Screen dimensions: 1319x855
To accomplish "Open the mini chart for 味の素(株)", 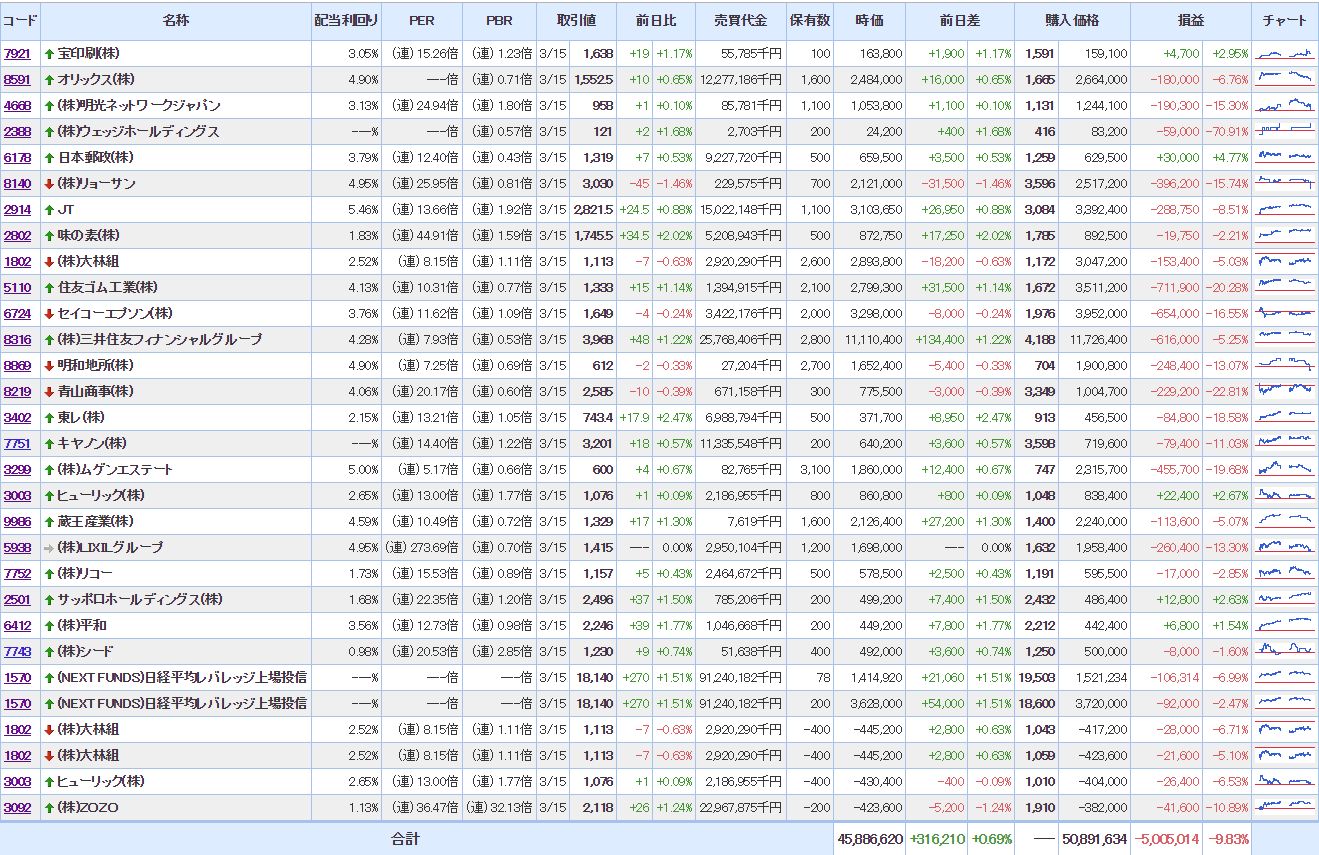I will (1284, 235).
